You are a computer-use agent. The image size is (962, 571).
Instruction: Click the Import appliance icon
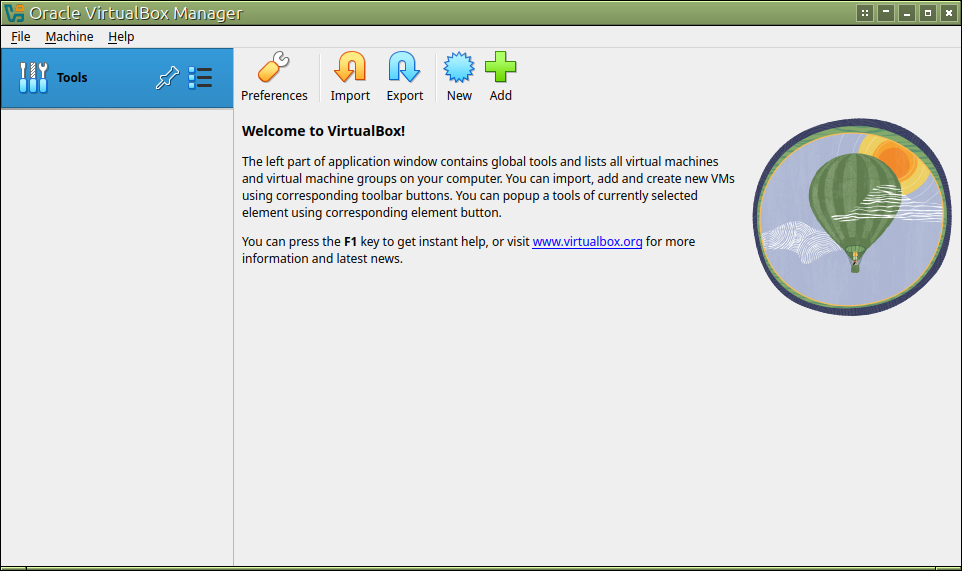click(350, 69)
